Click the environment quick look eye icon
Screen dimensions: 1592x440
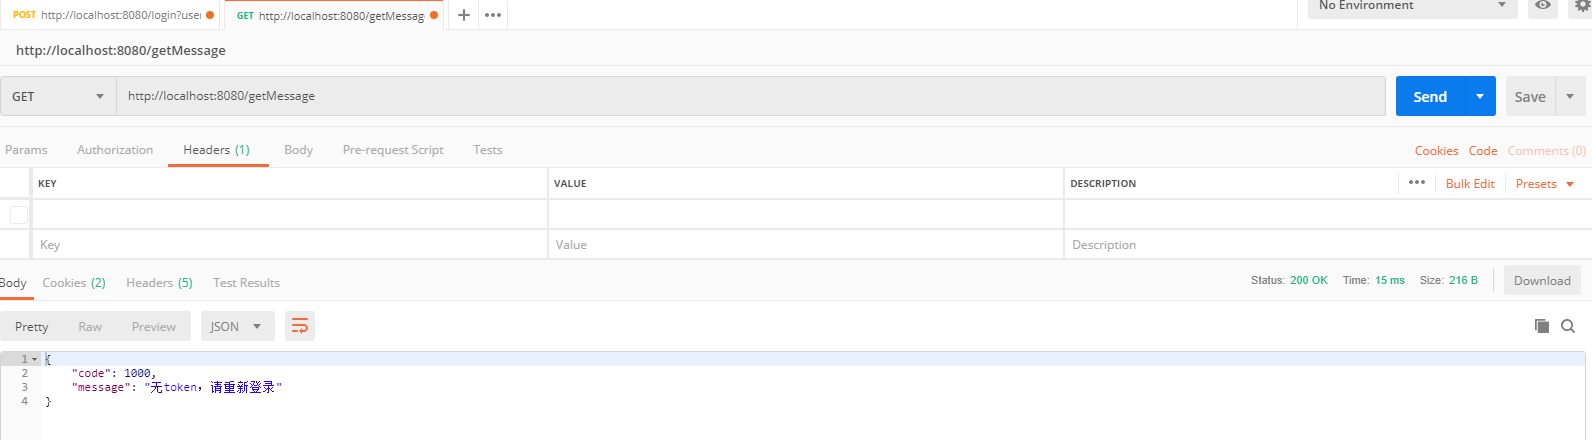(x=1543, y=6)
